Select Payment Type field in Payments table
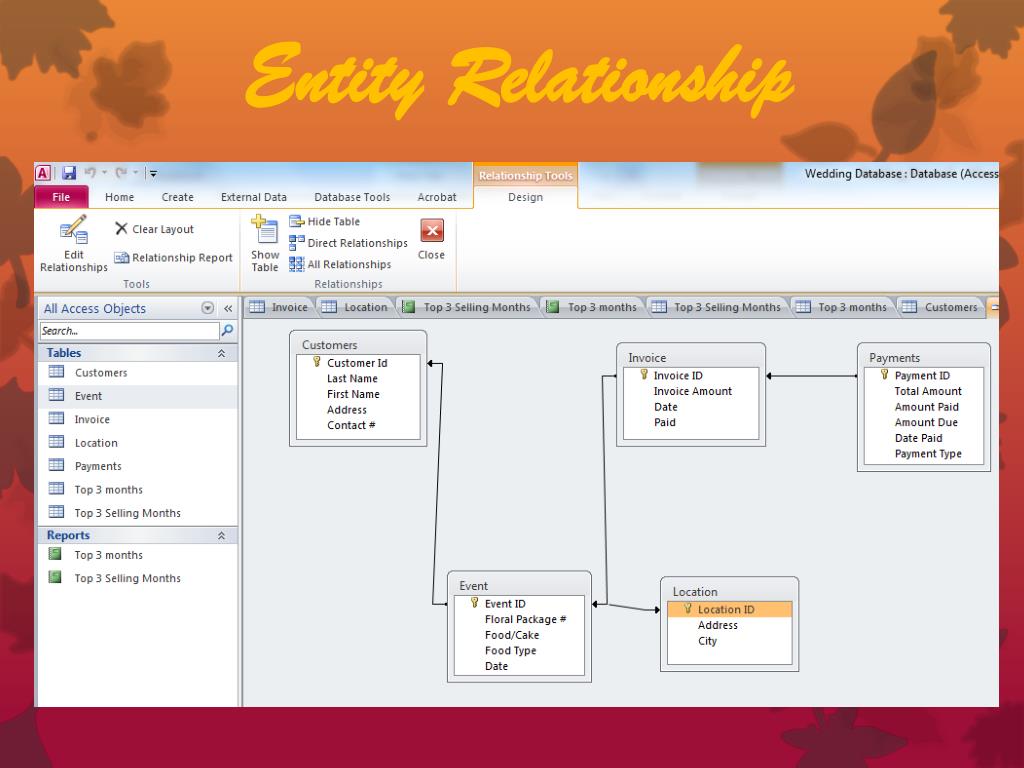 [927, 454]
